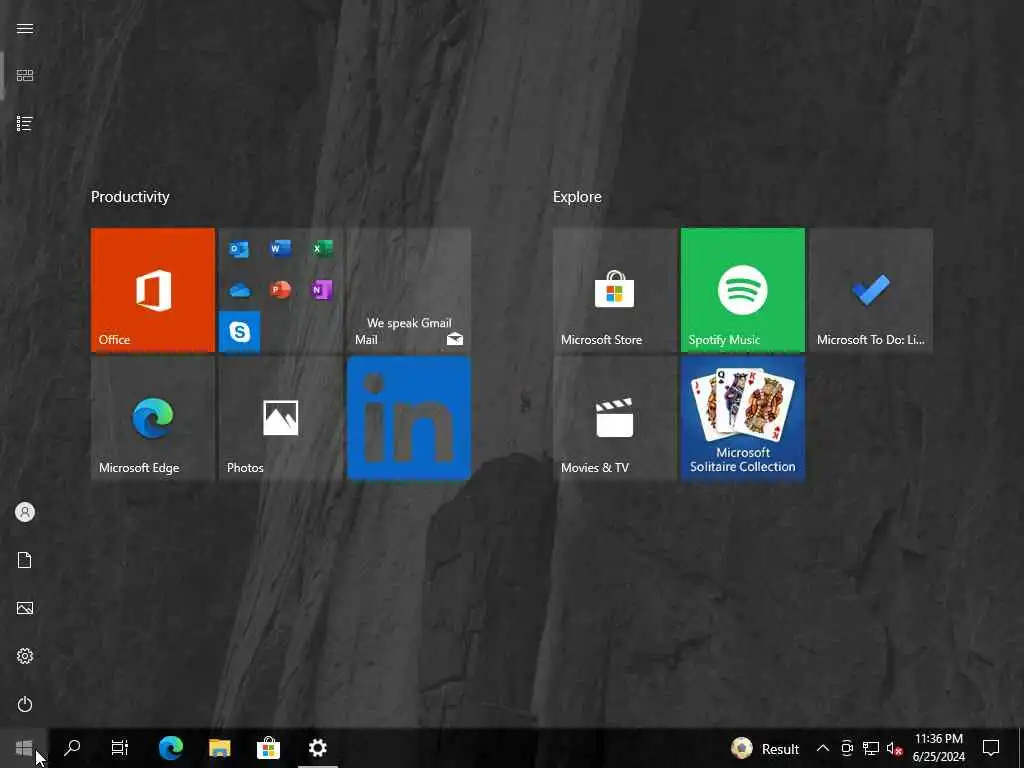Image resolution: width=1024 pixels, height=768 pixels.
Task: Open Microsoft Store tile
Action: tap(615, 290)
